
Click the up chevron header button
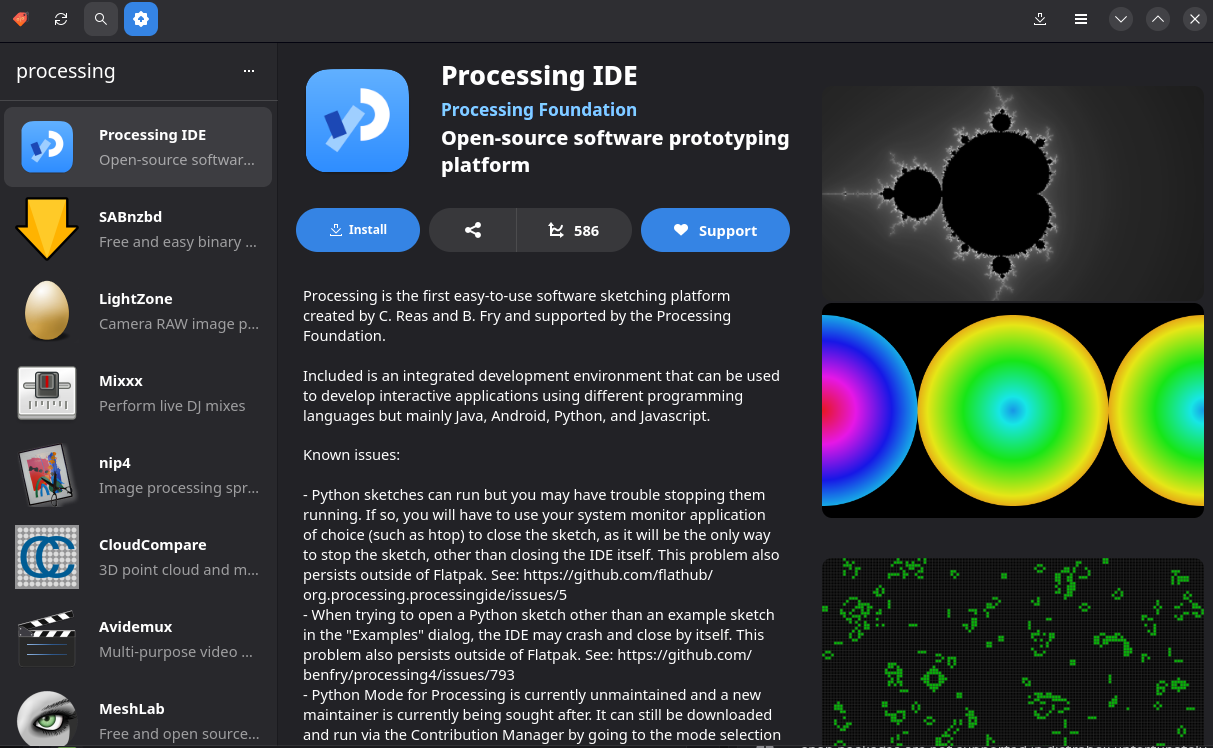(1158, 19)
